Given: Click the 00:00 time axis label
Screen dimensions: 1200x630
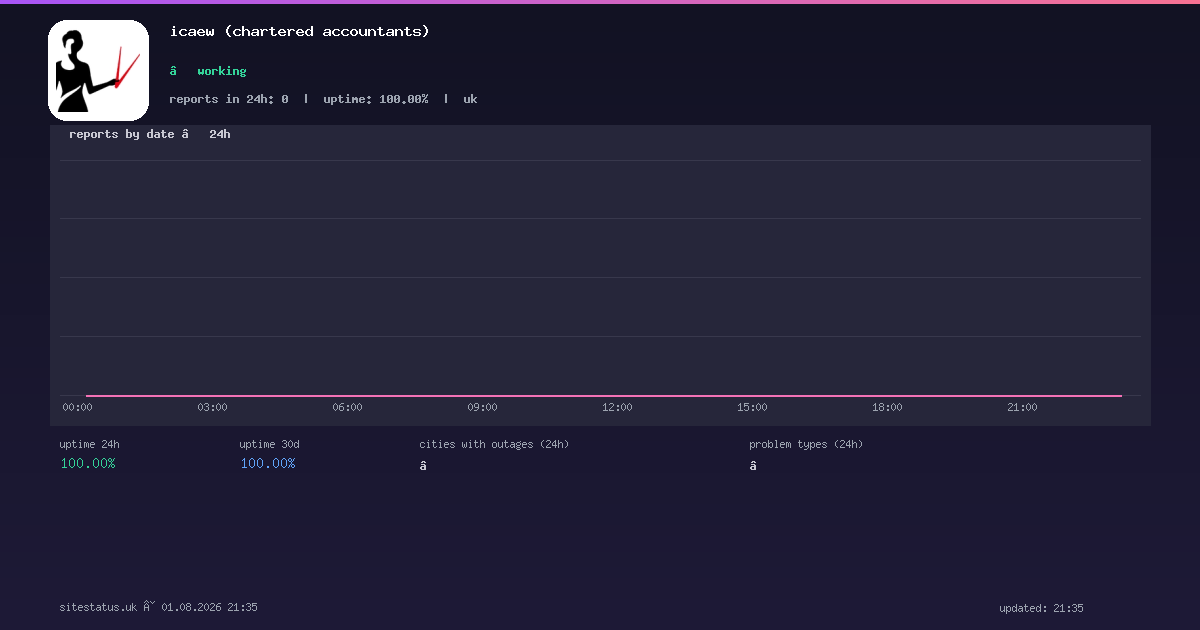Looking at the screenshot, I should pos(77,407).
